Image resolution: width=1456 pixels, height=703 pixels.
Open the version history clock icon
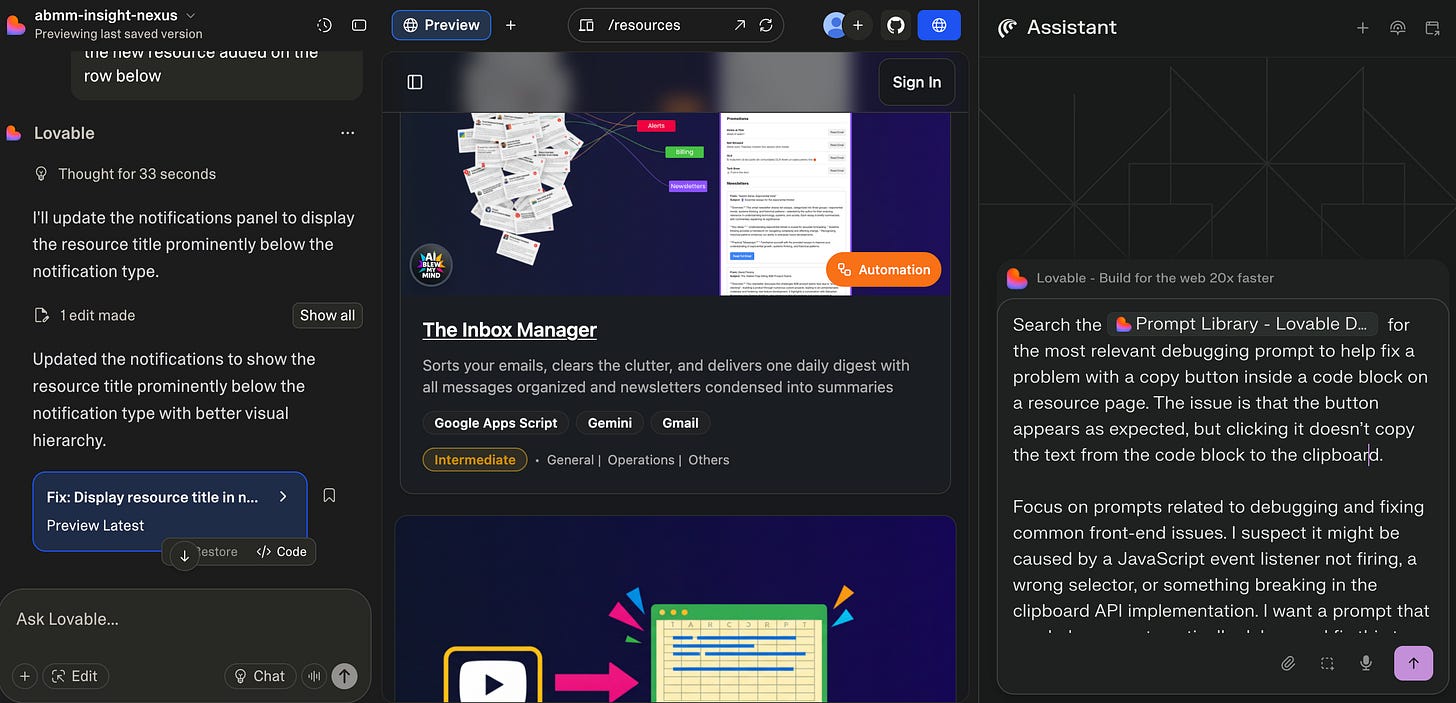pos(324,25)
